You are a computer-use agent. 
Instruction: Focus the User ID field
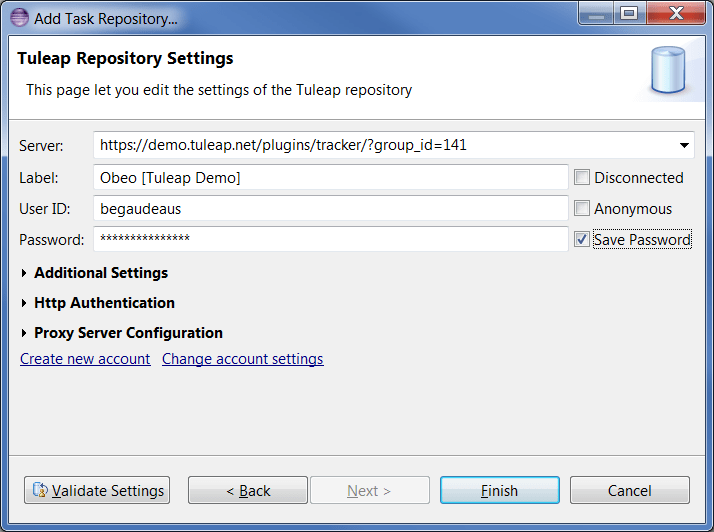tap(330, 209)
